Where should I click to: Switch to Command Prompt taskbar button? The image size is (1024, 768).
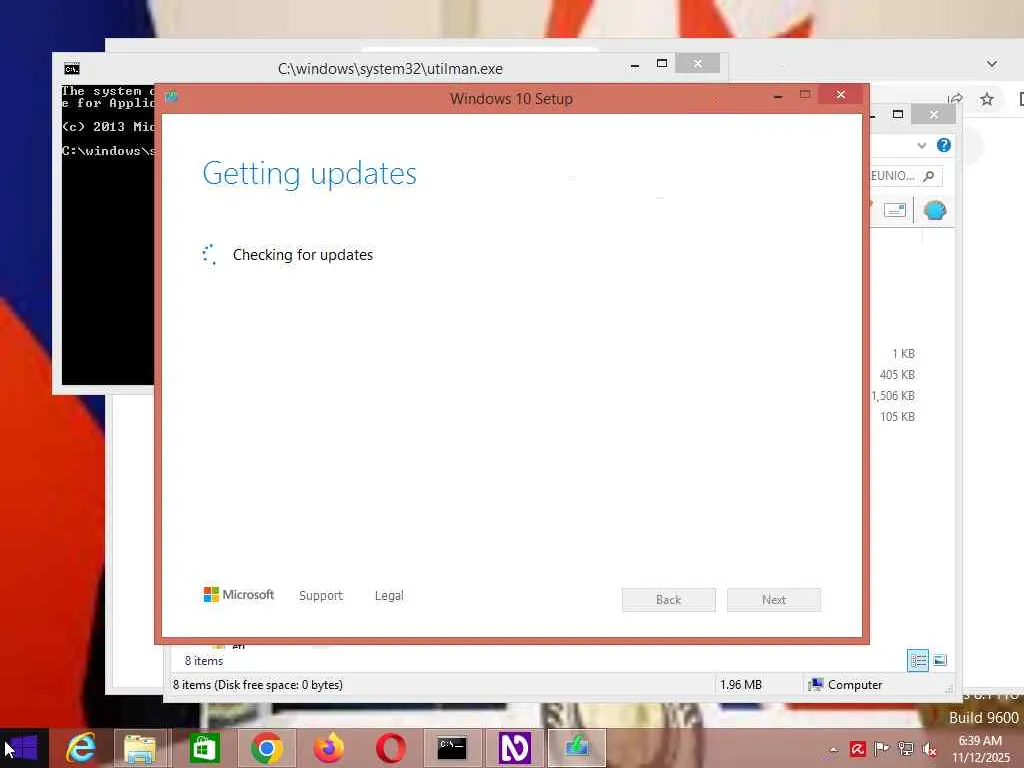pyautogui.click(x=452, y=748)
